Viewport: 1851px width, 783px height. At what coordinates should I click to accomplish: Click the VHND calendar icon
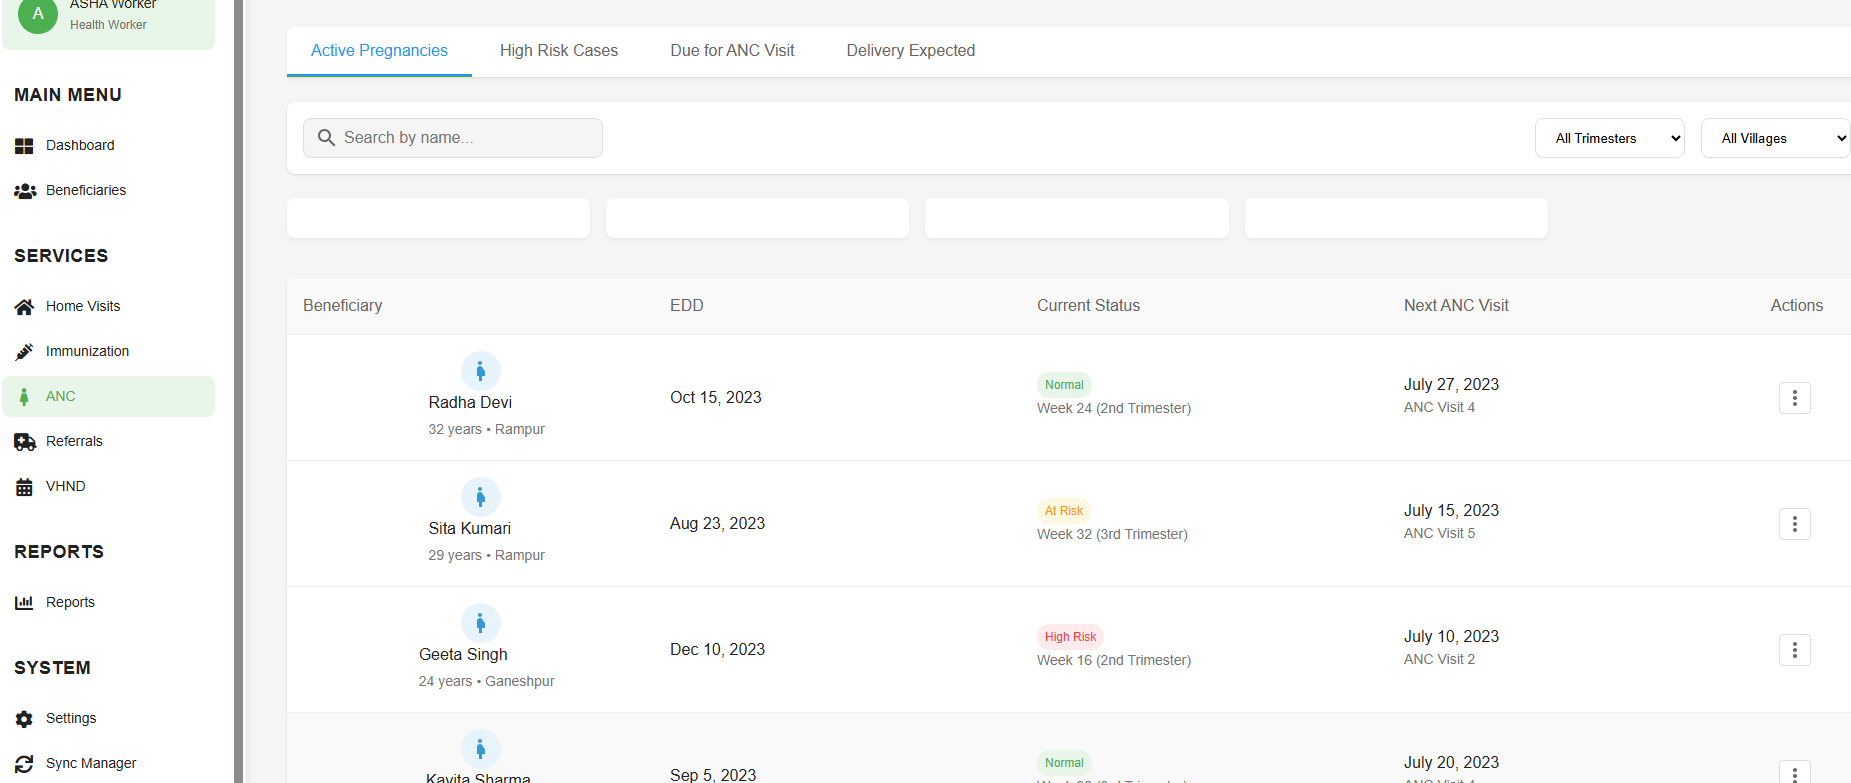24,487
